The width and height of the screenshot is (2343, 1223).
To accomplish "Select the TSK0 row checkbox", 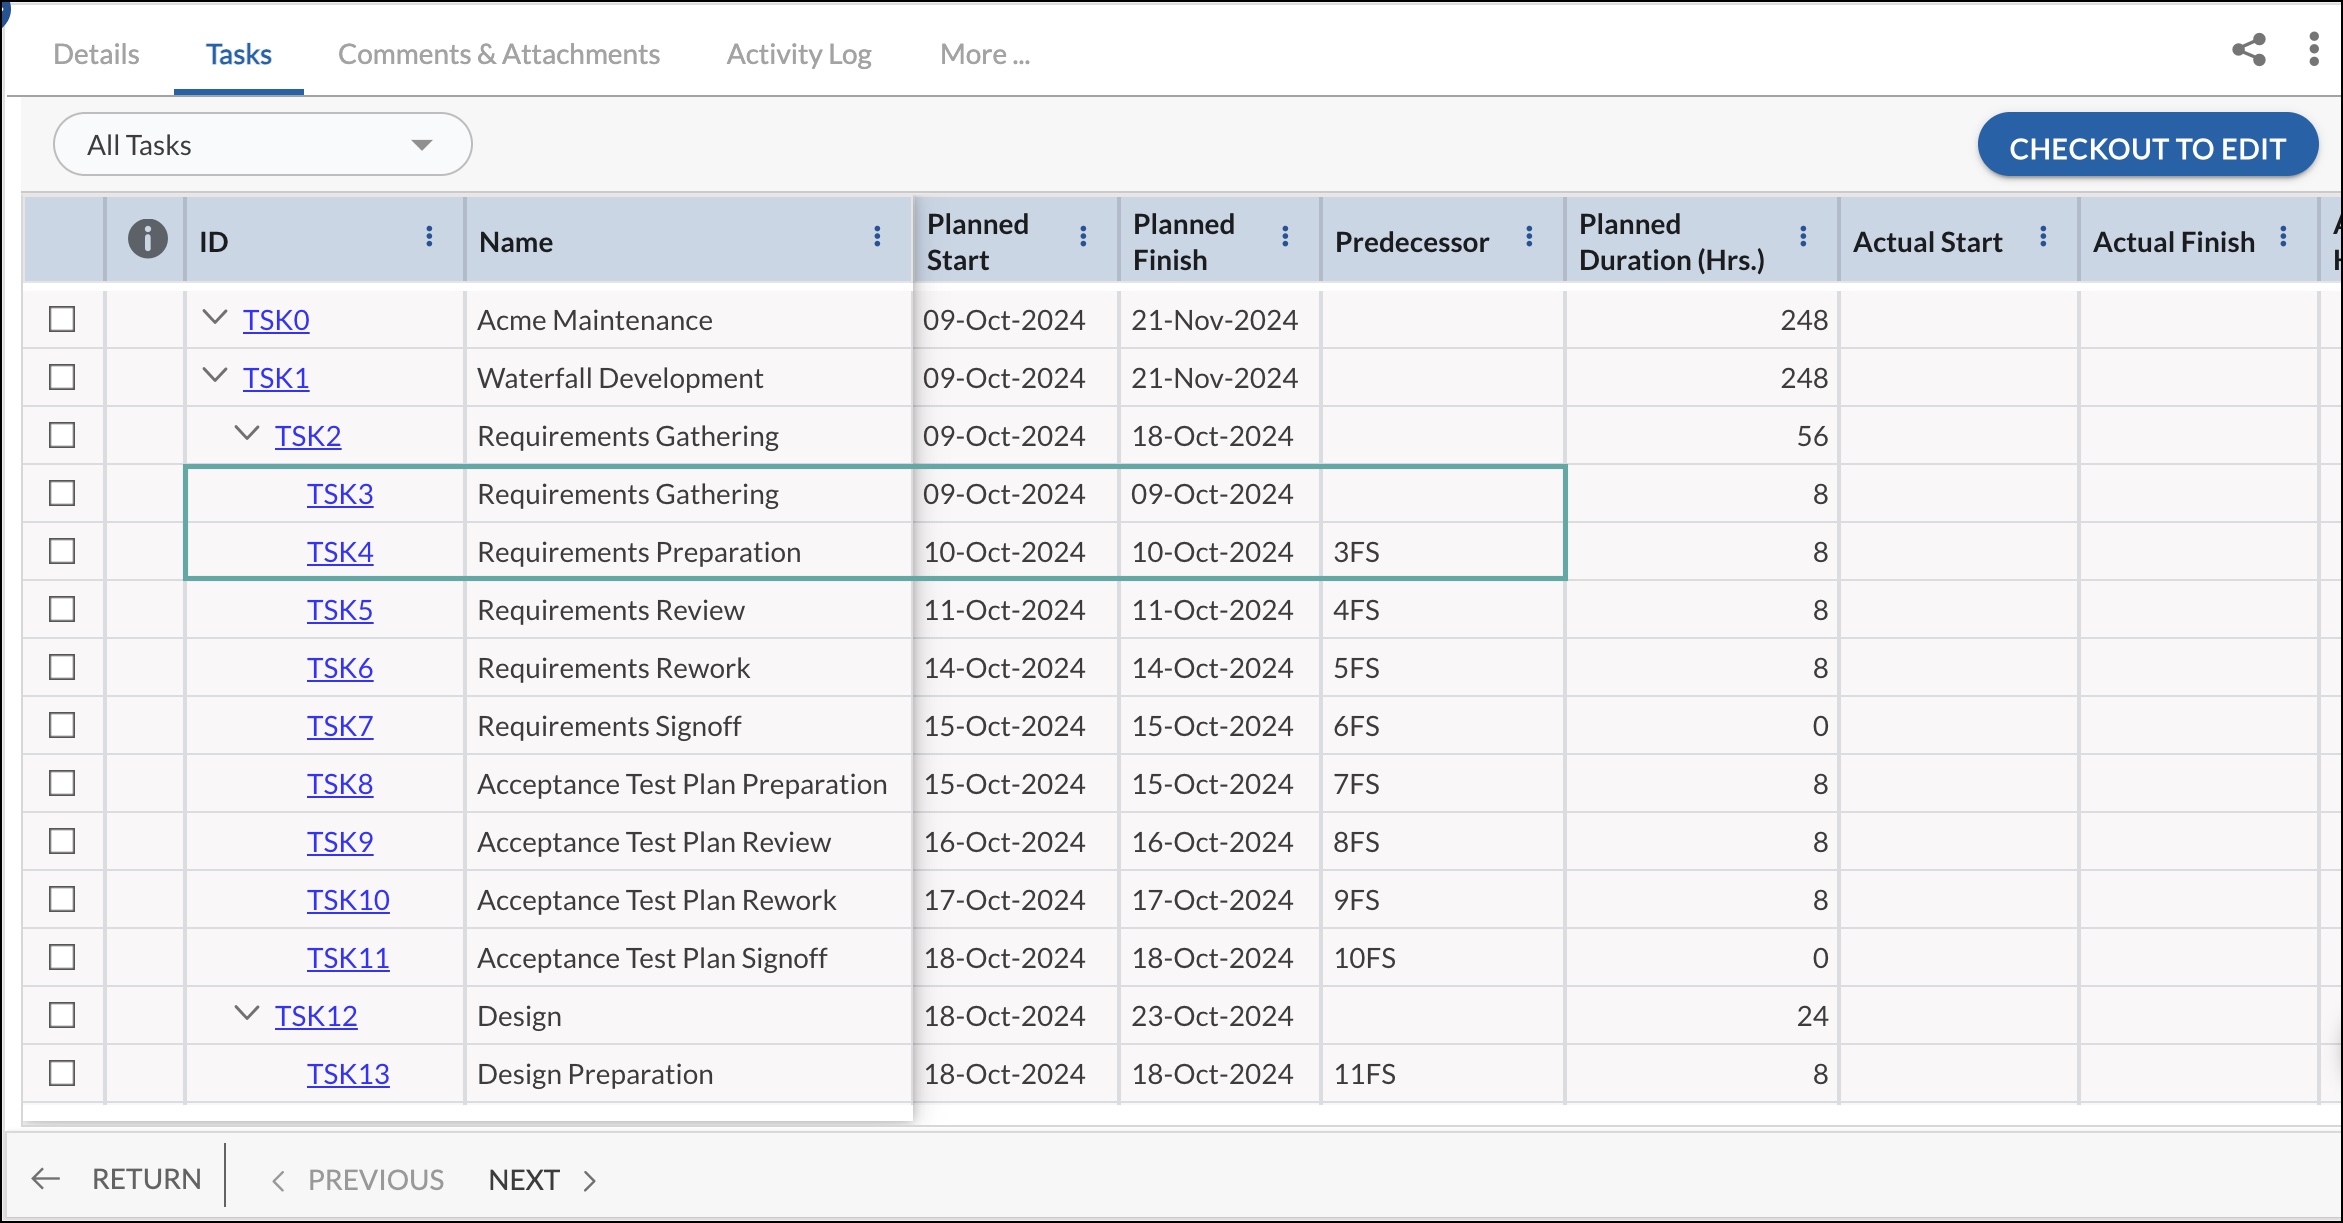I will [x=62, y=319].
